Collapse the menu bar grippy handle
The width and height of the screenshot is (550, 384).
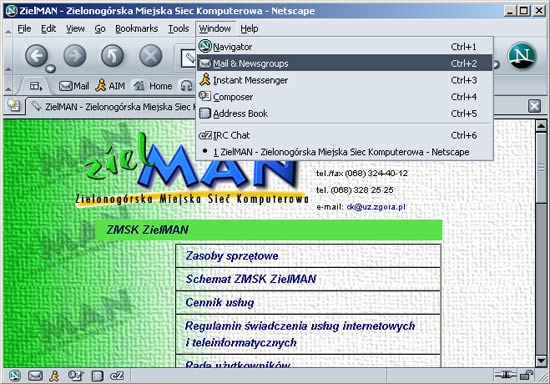8,28
